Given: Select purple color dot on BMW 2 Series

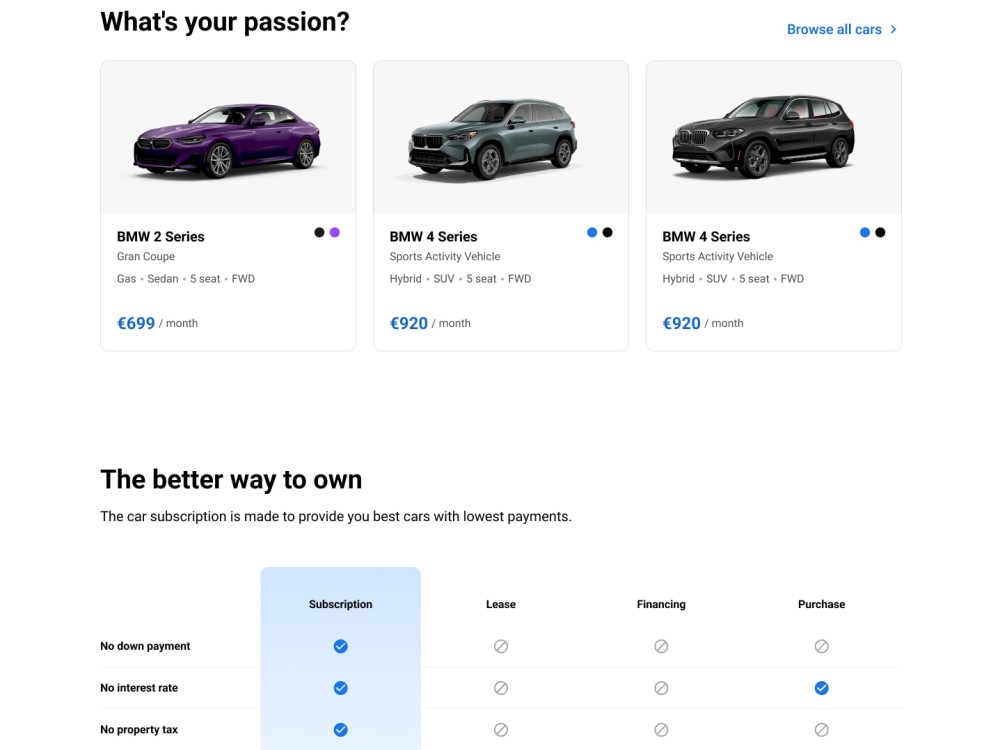Looking at the screenshot, I should click(x=335, y=232).
